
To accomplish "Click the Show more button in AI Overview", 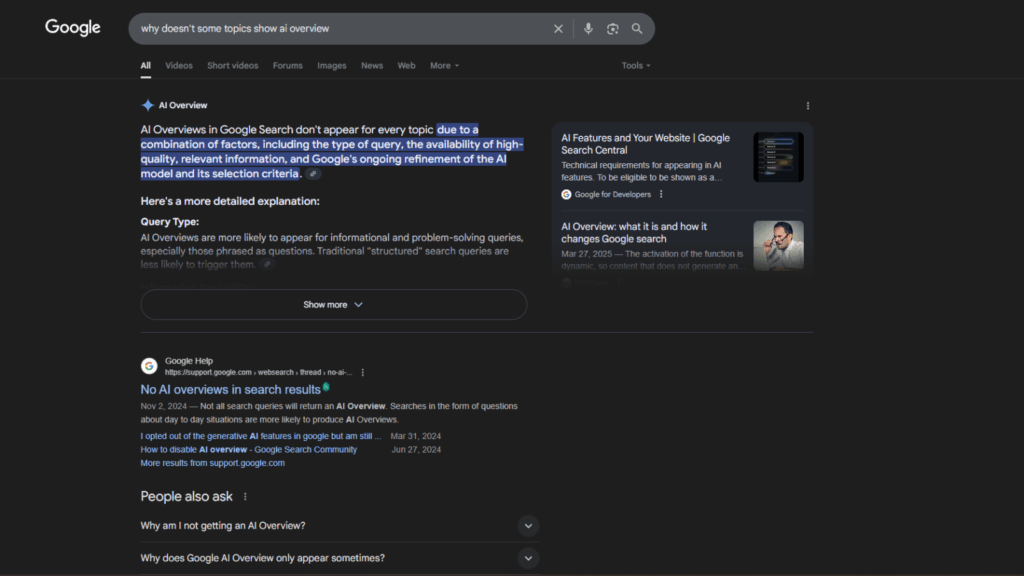I will pos(333,305).
